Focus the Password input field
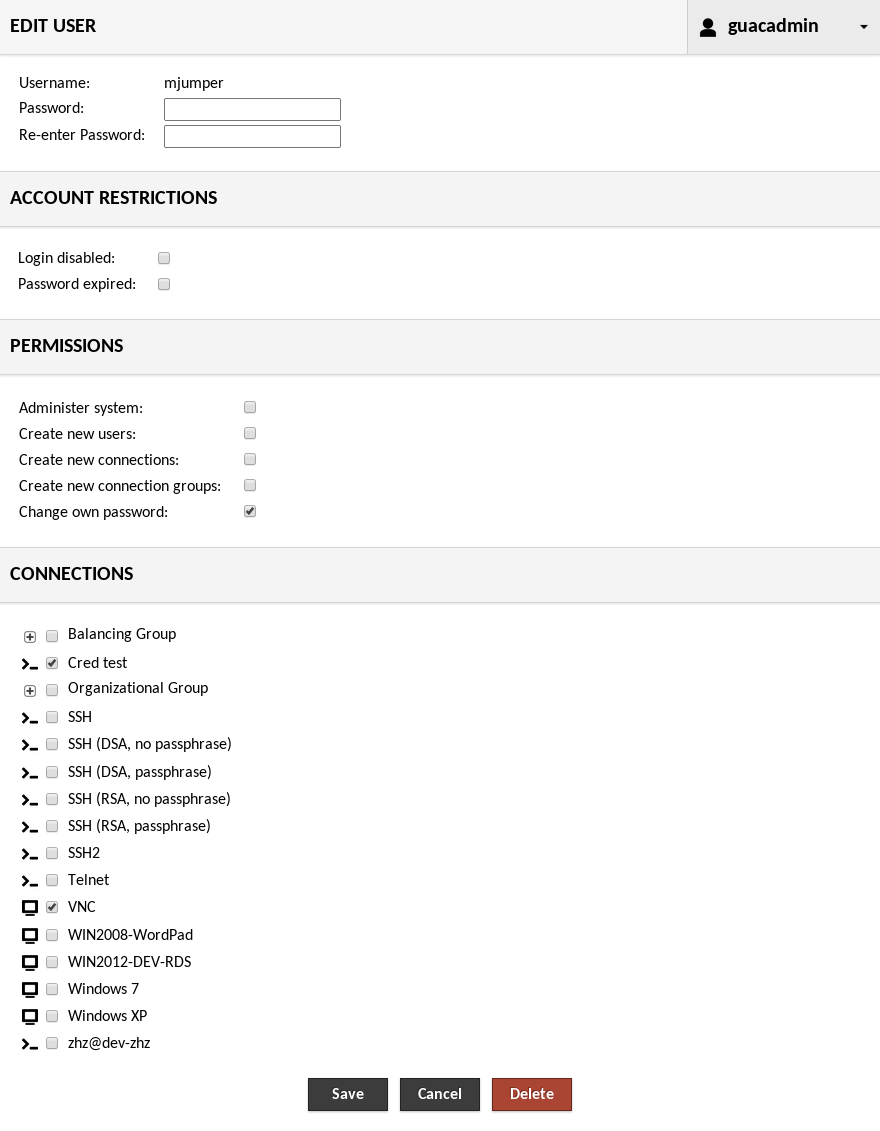The height and width of the screenshot is (1131, 880). coord(252,109)
